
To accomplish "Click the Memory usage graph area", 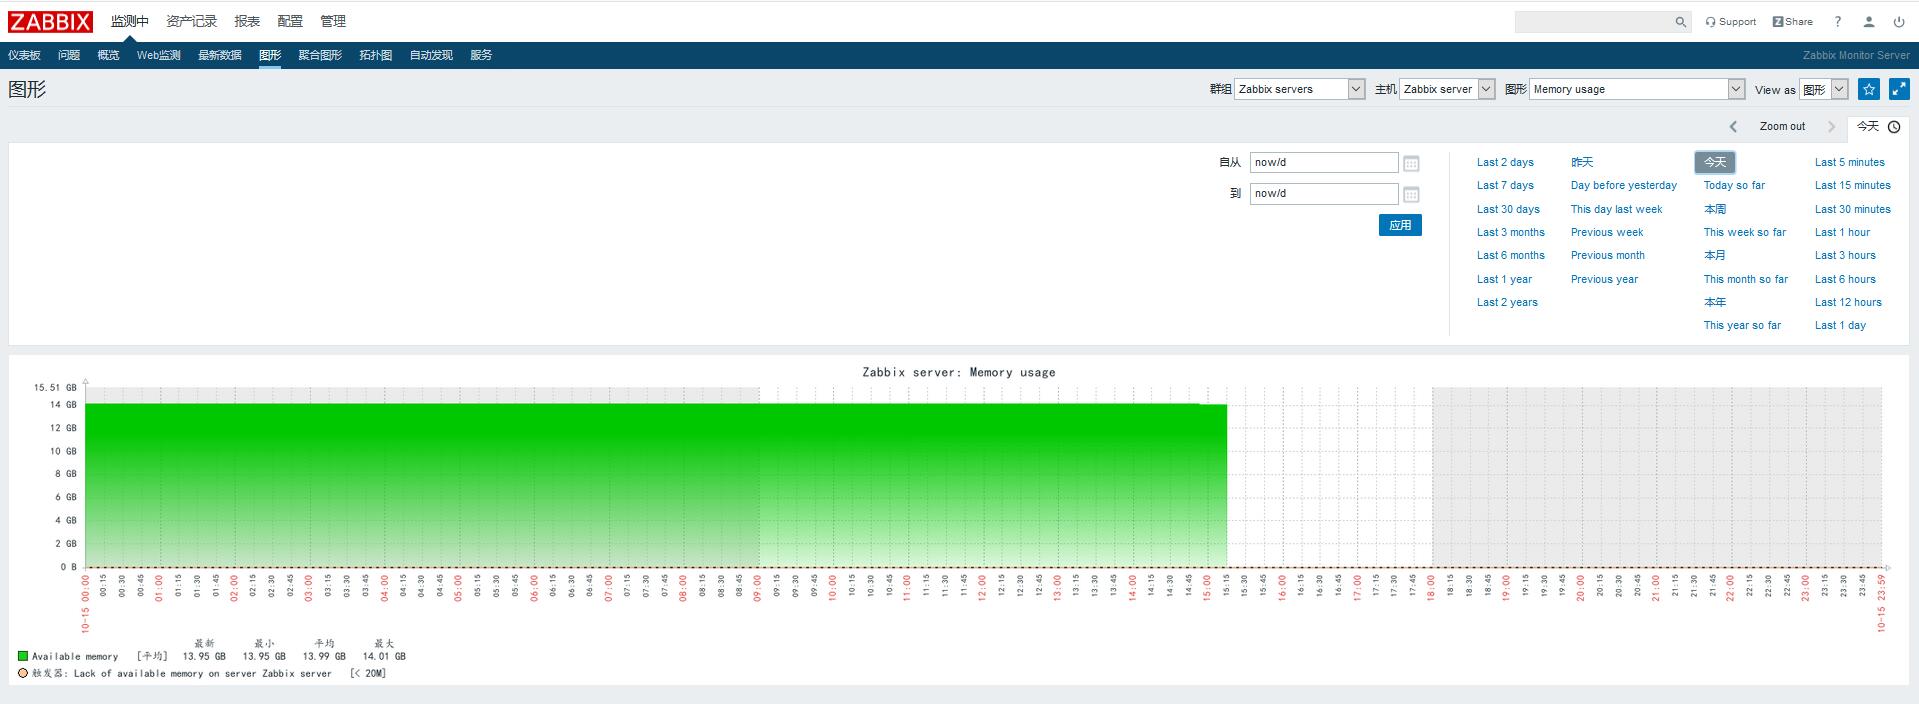I will [983, 477].
